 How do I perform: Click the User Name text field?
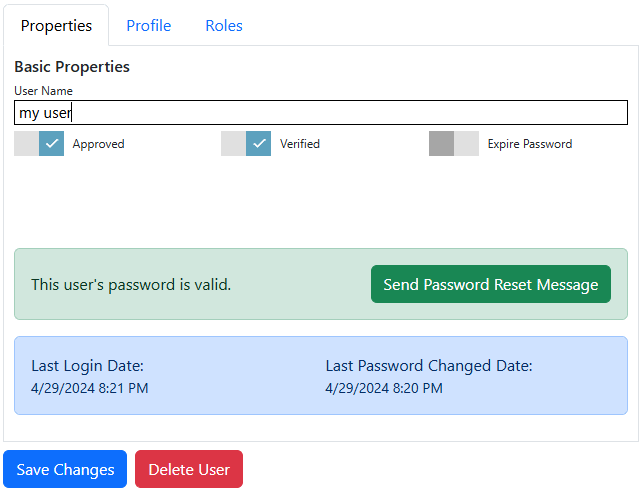[x=320, y=113]
